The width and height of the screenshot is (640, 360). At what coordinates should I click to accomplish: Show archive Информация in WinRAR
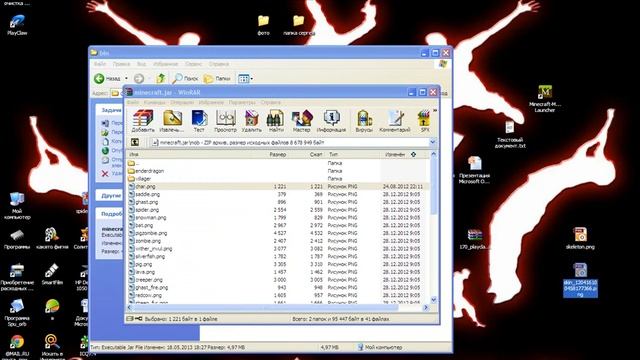331,121
